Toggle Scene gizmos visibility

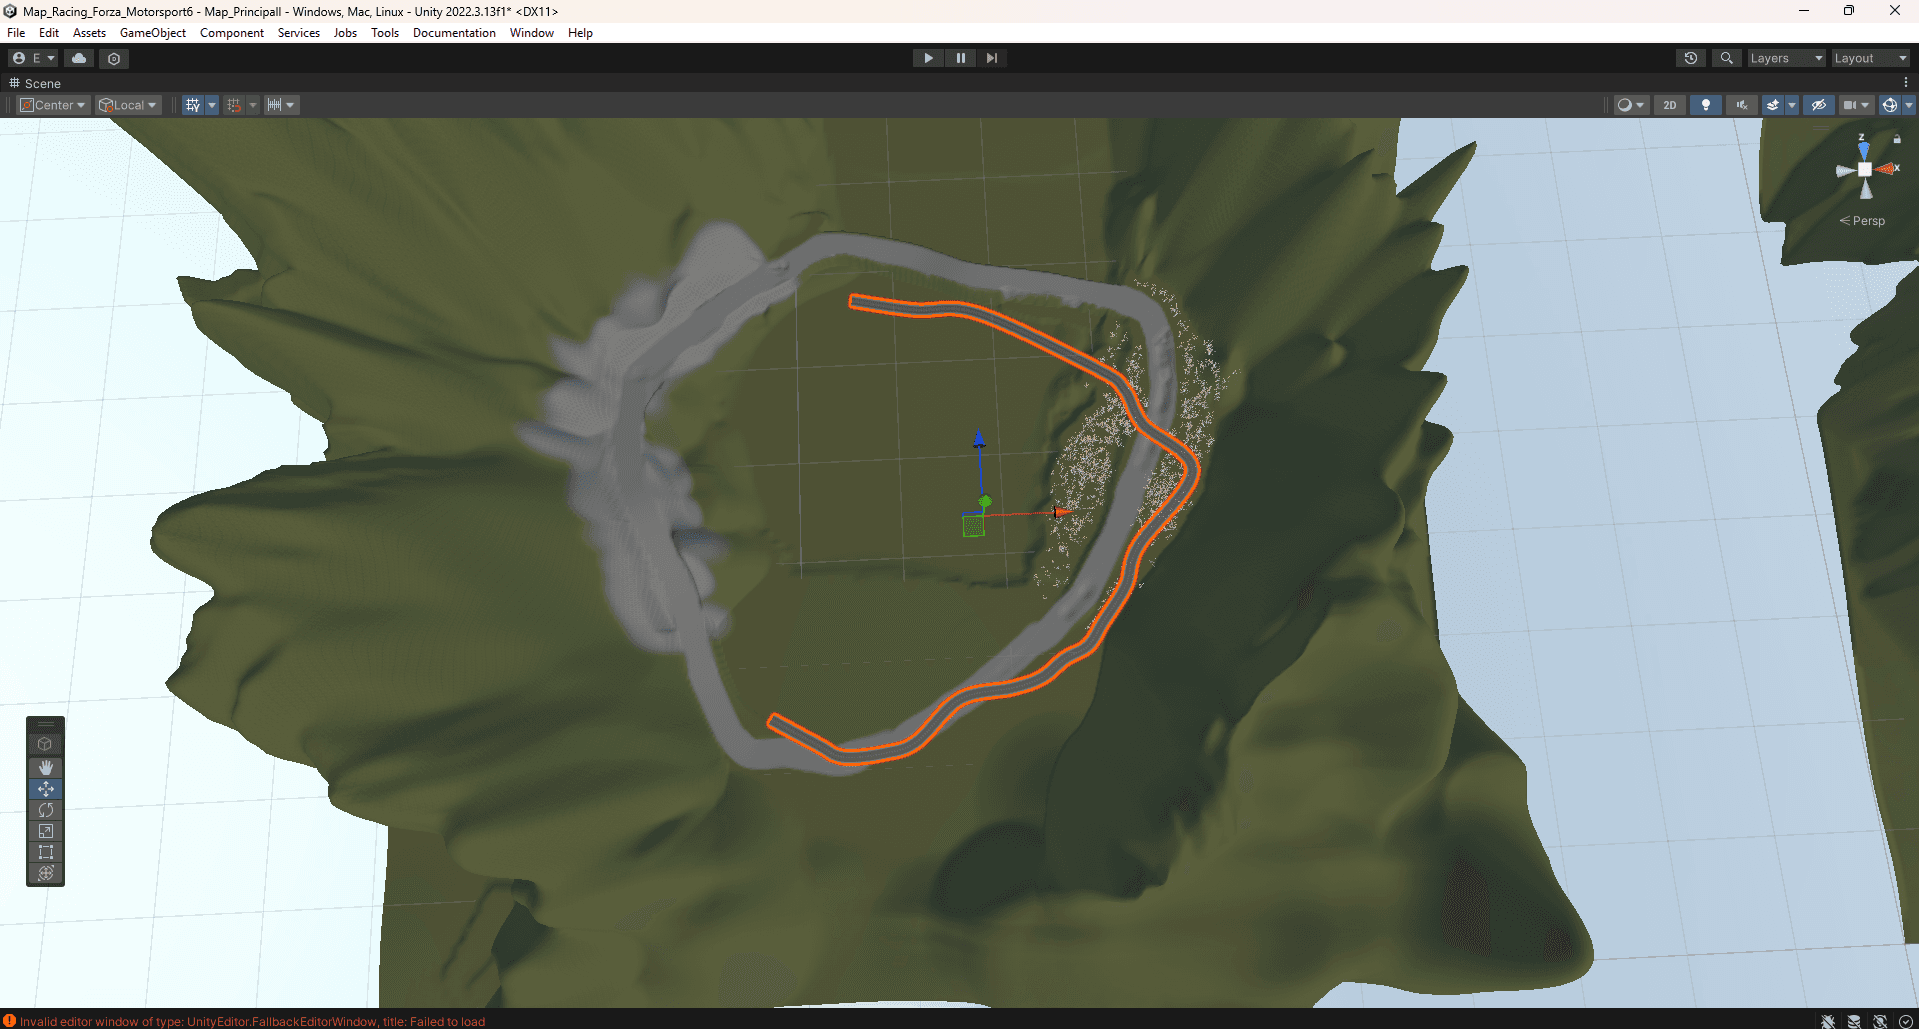(x=1889, y=105)
